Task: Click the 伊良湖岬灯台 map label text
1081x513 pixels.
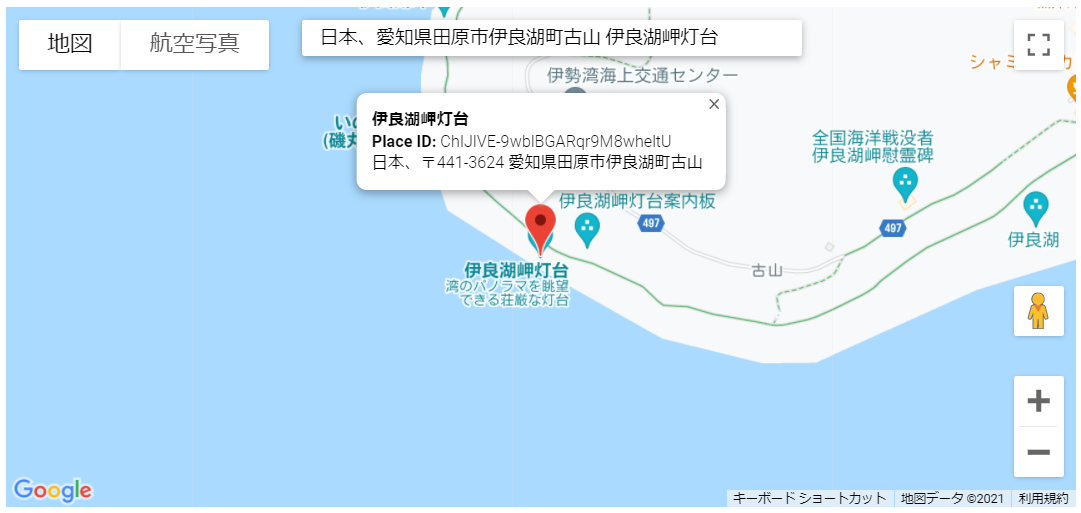Action: (x=516, y=270)
